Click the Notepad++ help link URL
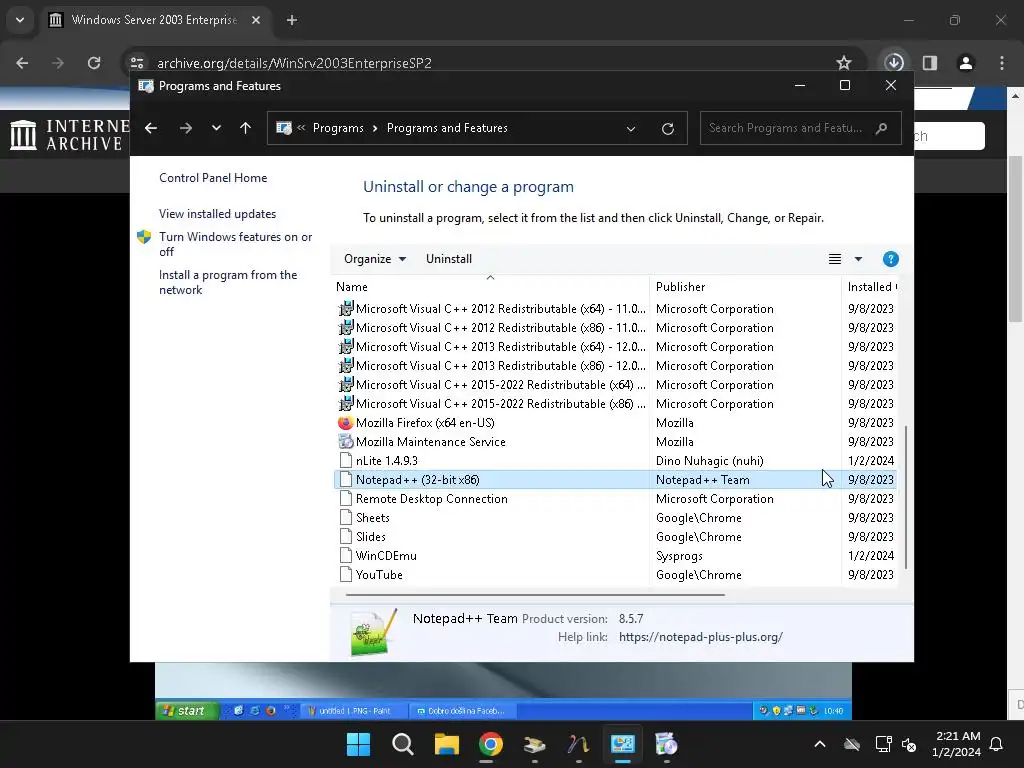Viewport: 1024px width, 768px height. tap(701, 637)
